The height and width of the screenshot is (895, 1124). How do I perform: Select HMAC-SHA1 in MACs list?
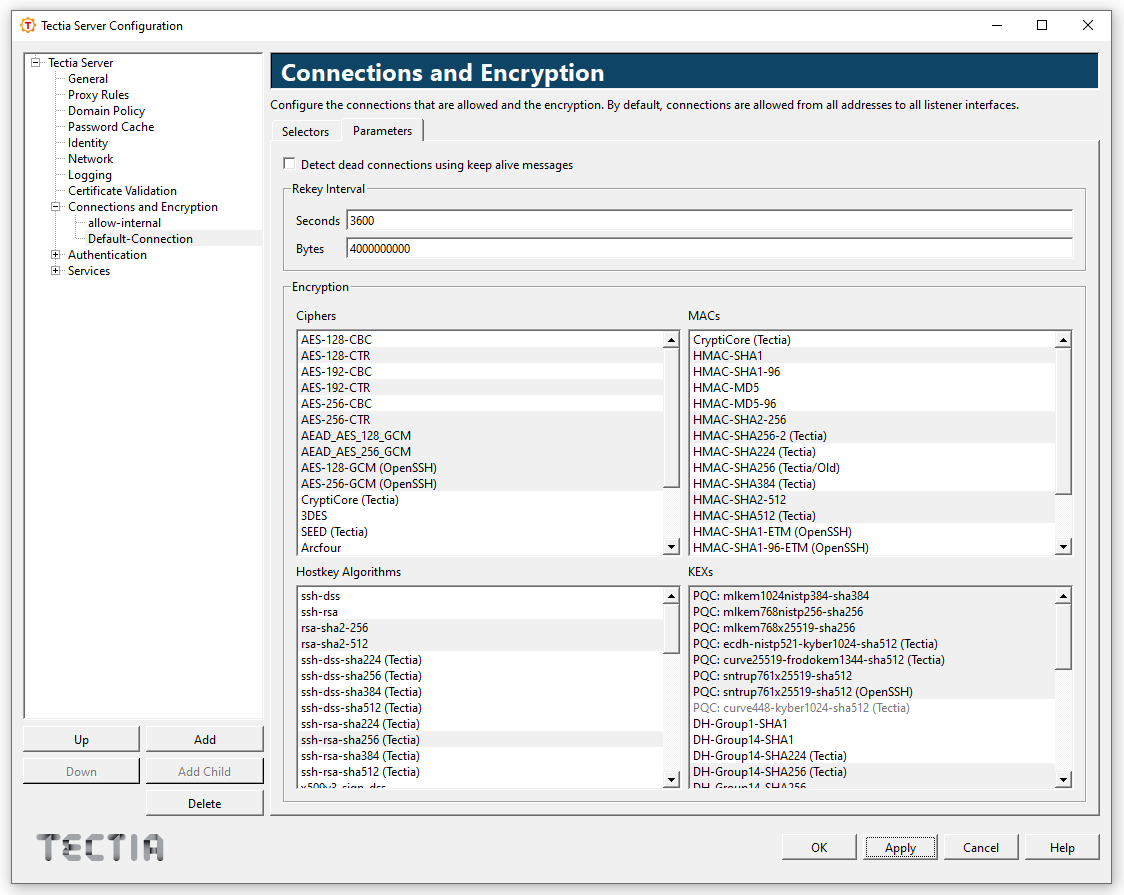point(872,355)
